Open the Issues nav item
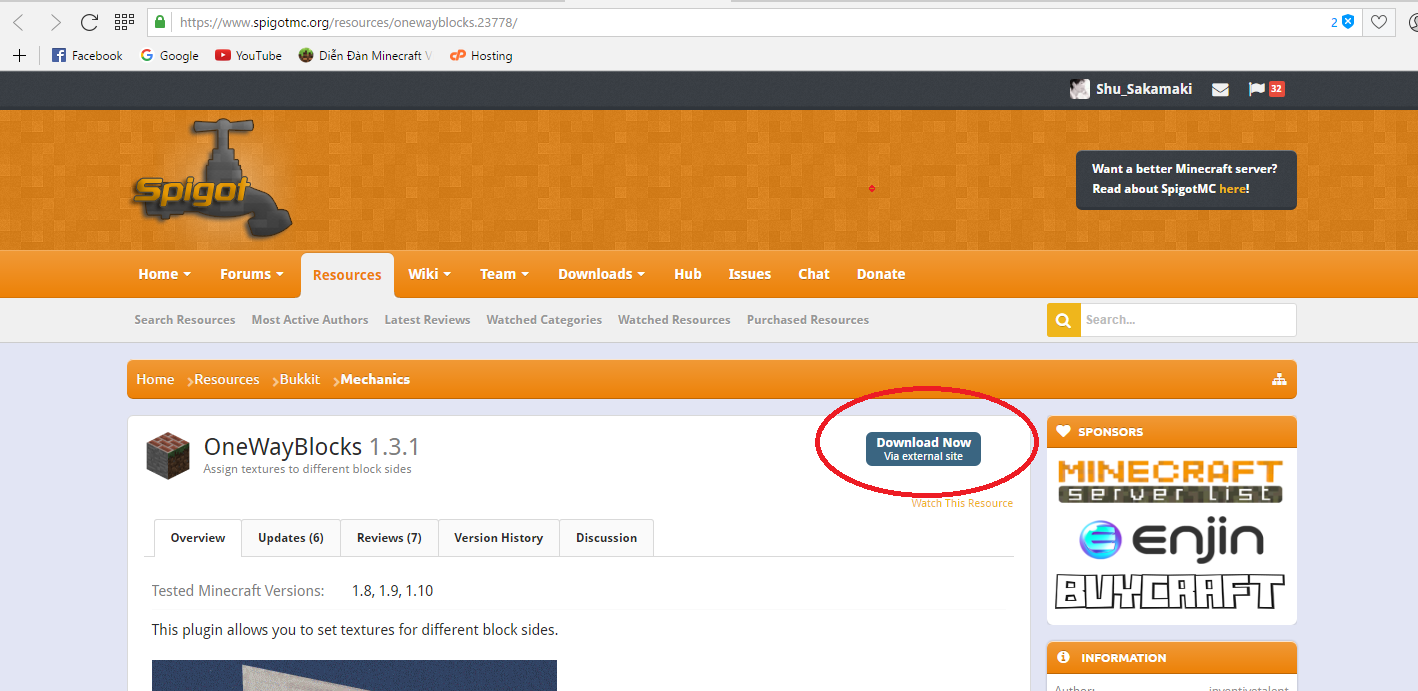The image size is (1418, 691). click(750, 274)
